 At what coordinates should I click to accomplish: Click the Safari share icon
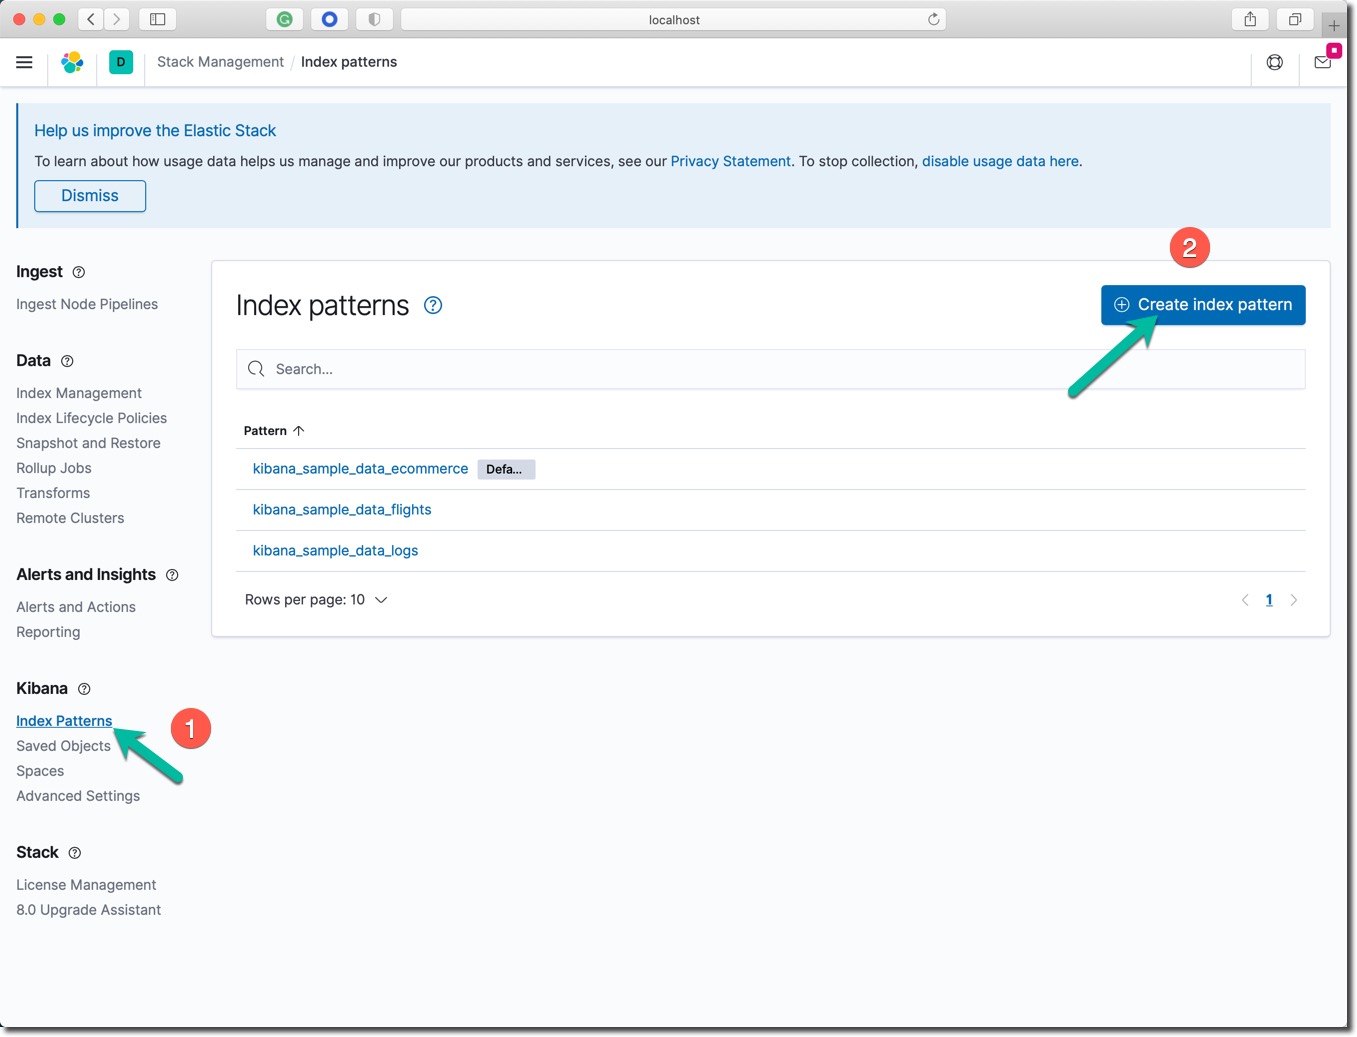coord(1250,19)
